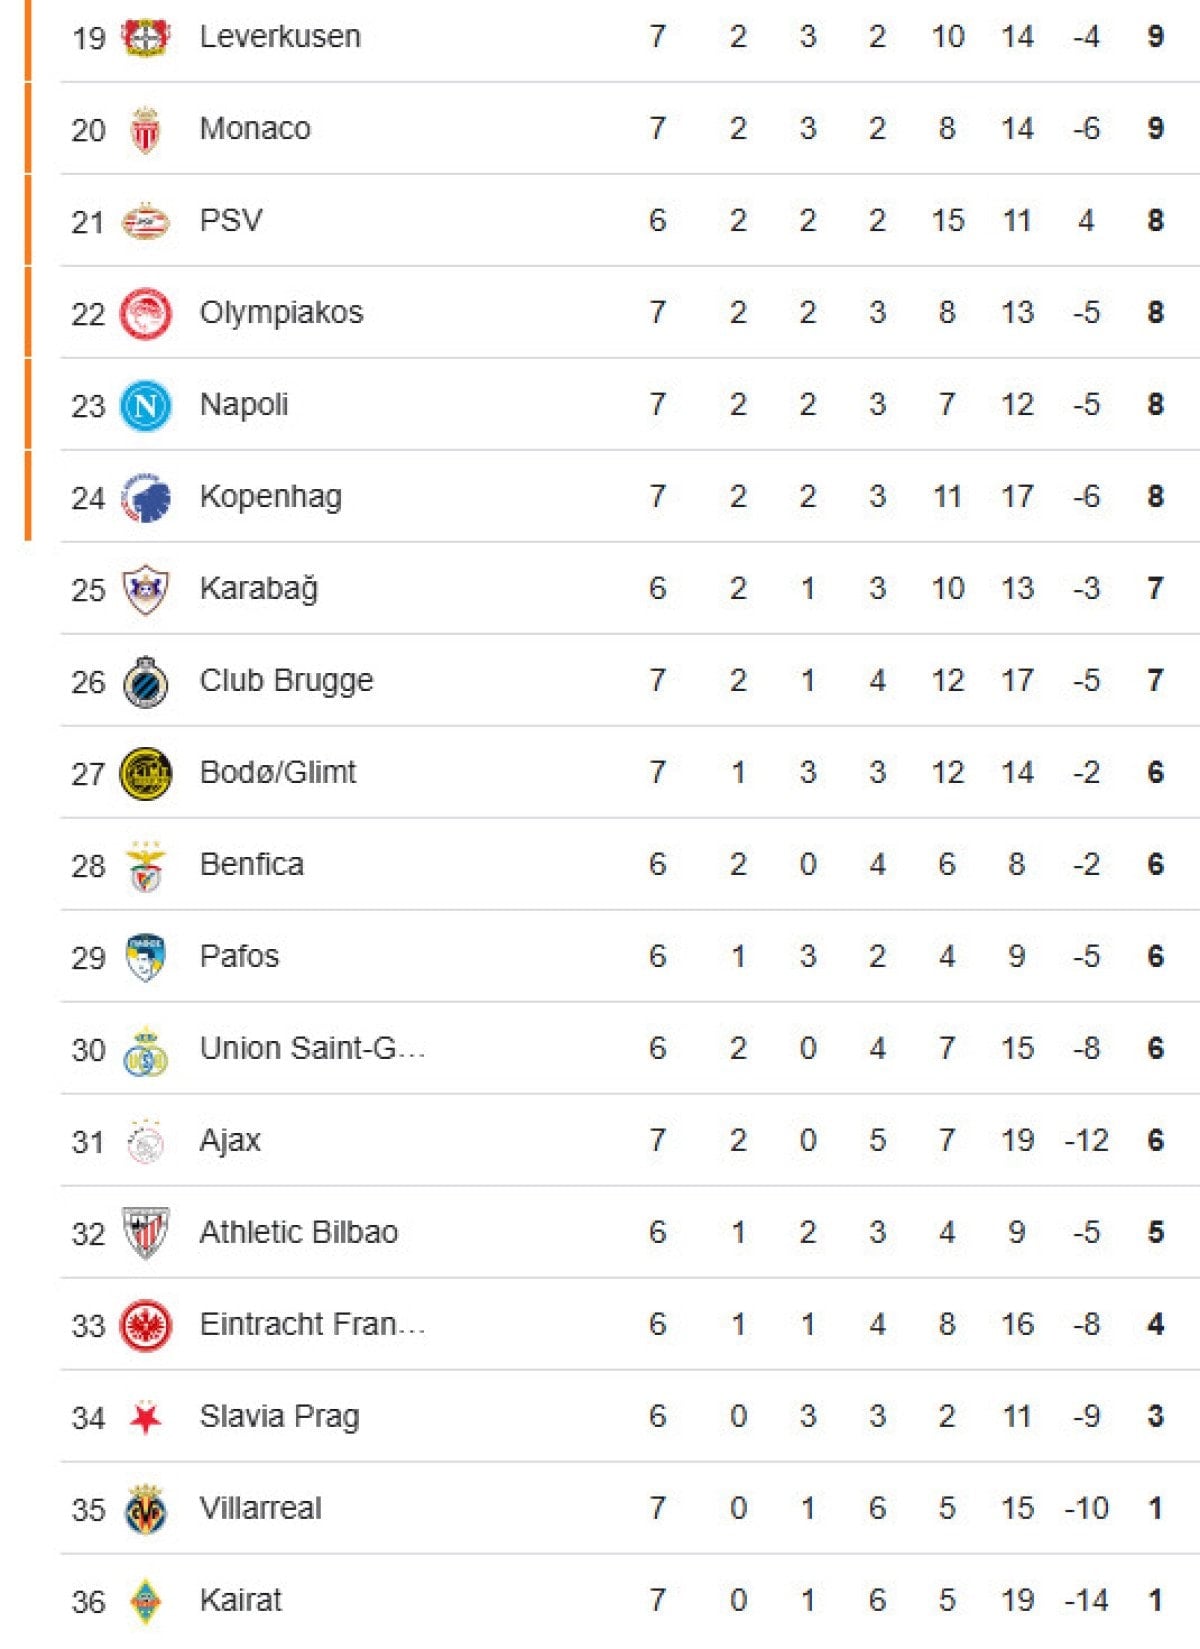This screenshot has height=1649, width=1200.
Task: Click the Bodø/Glimt yellow crest
Action: pos(145,774)
